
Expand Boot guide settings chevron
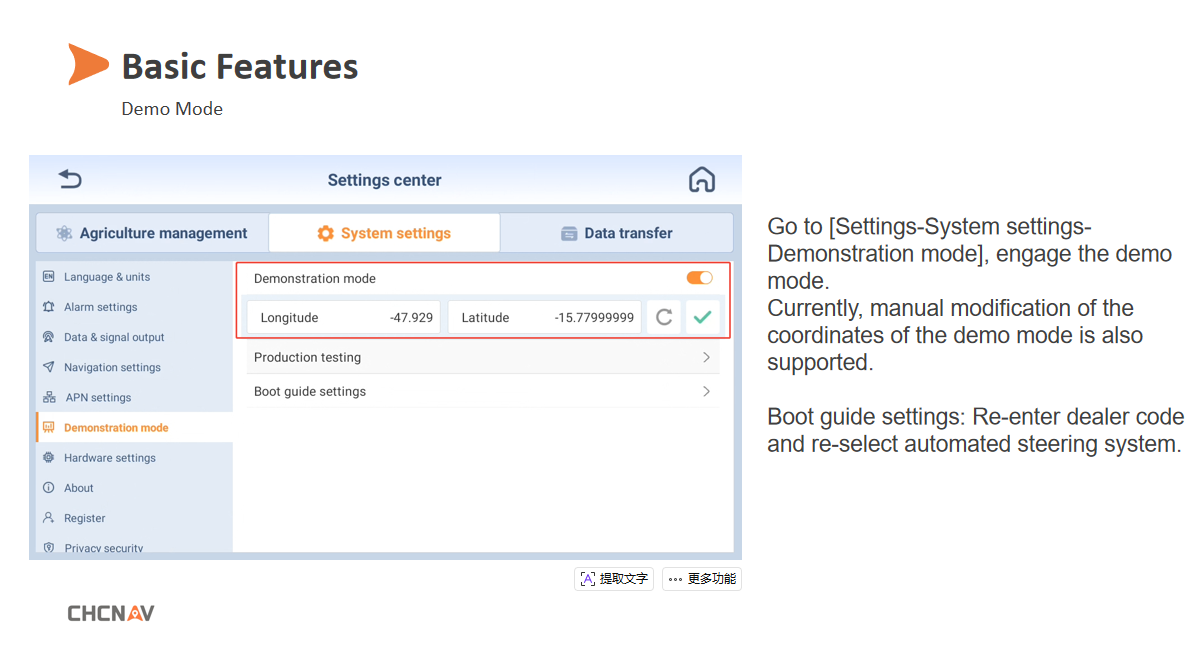(x=706, y=391)
